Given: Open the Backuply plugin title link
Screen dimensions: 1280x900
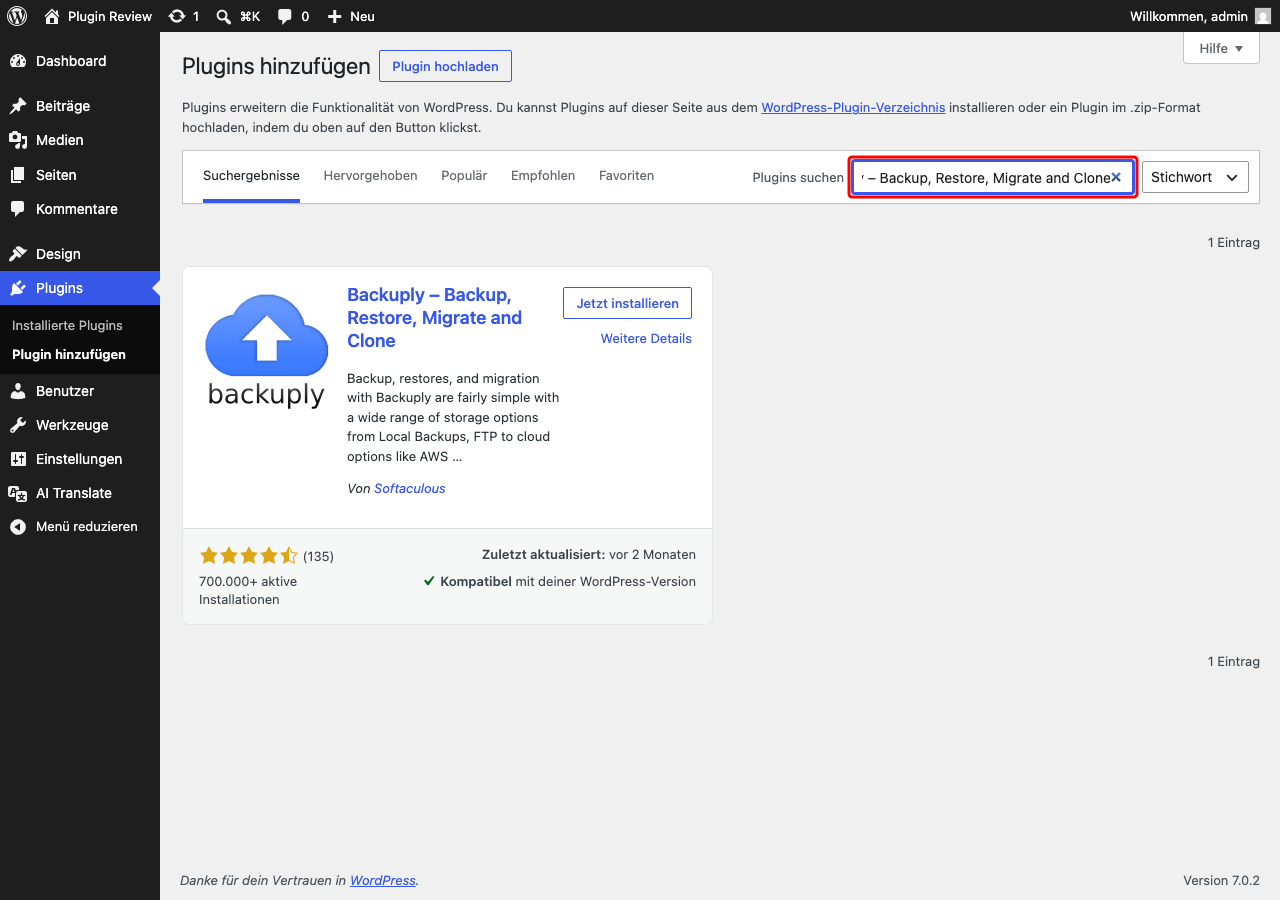Looking at the screenshot, I should click(434, 318).
